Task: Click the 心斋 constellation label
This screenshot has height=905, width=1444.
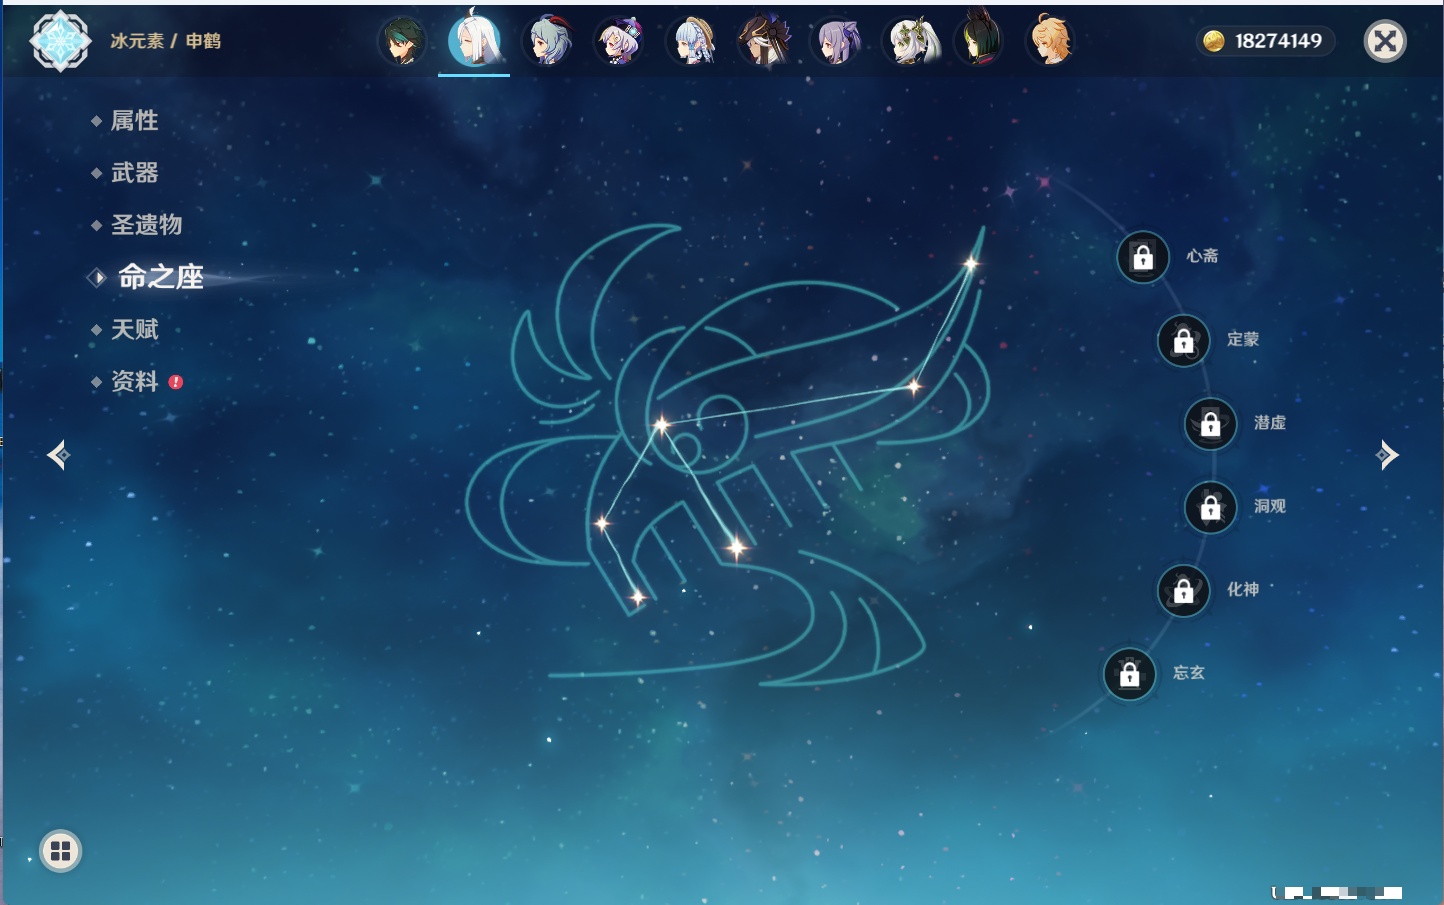Action: (x=1202, y=256)
